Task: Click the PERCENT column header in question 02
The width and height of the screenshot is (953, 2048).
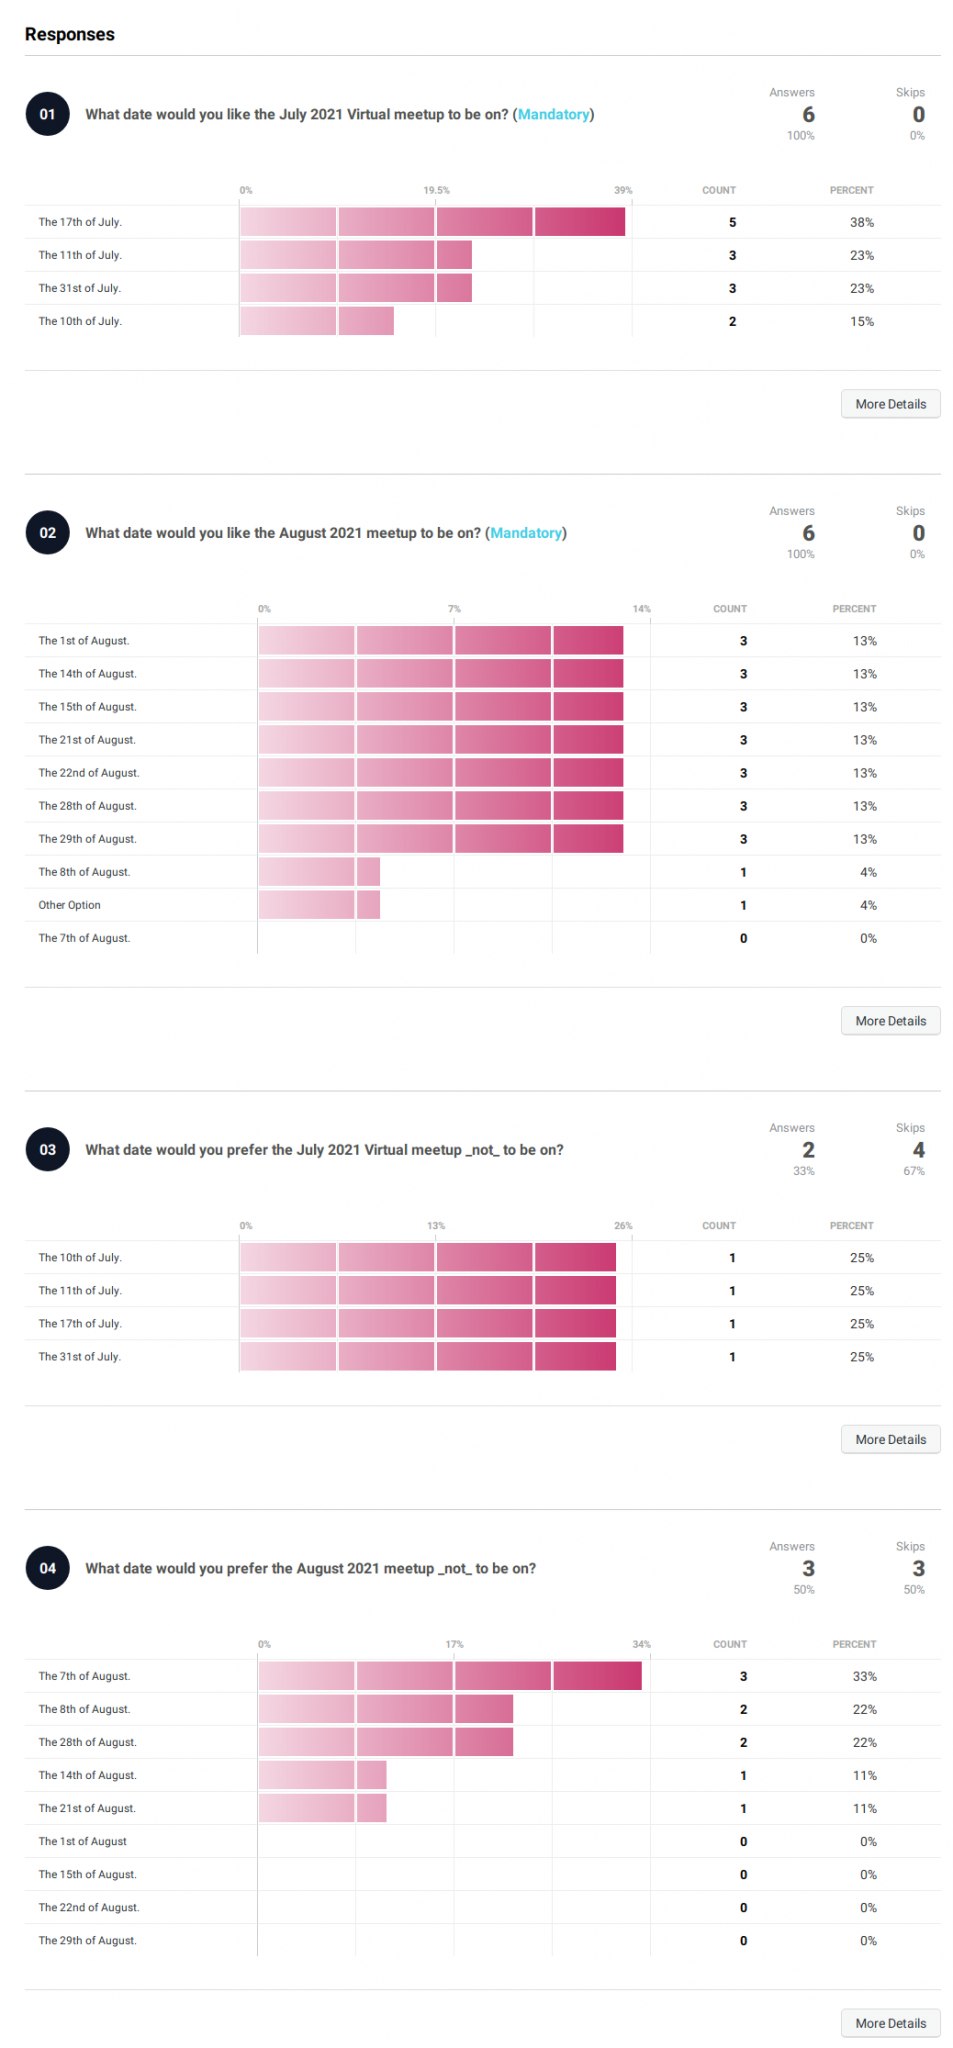Action: click(x=855, y=608)
